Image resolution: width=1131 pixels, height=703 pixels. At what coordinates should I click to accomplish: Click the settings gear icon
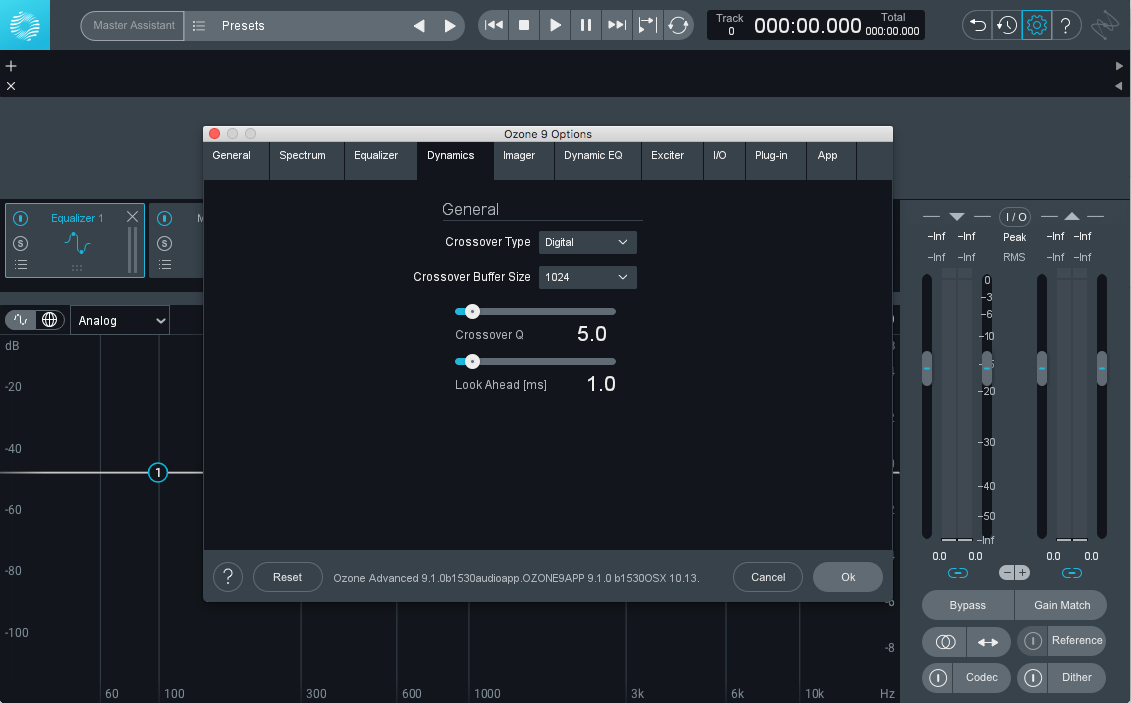[x=1037, y=25]
